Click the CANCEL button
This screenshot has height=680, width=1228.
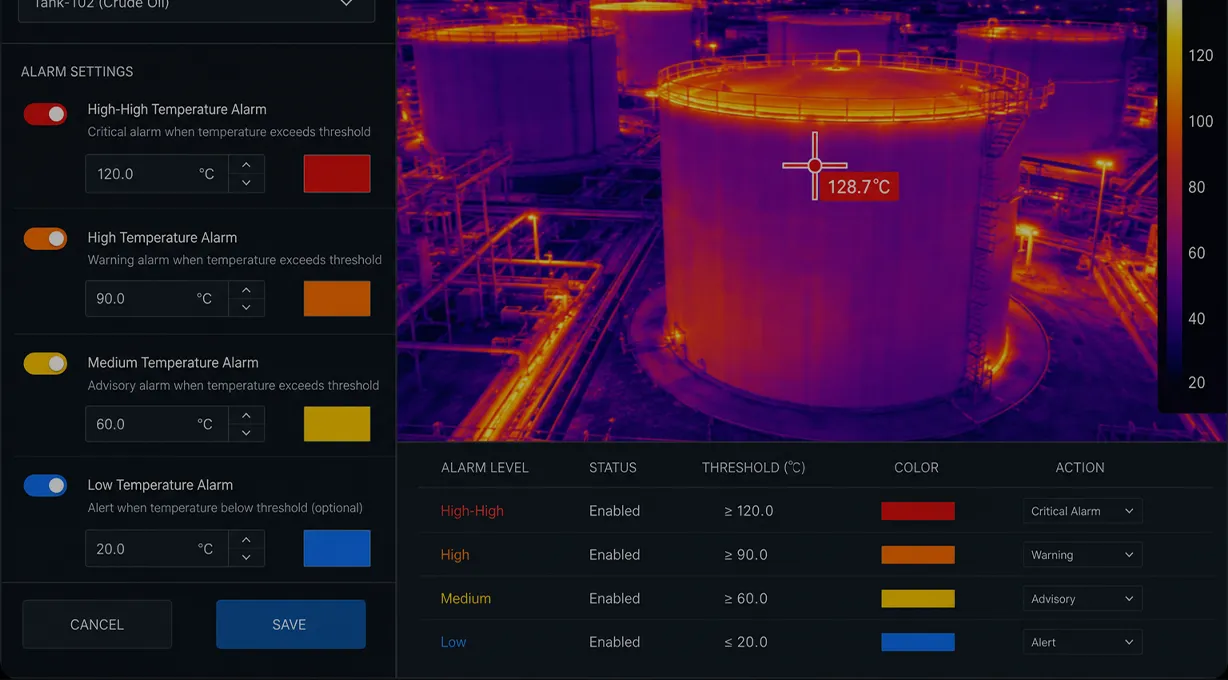pyautogui.click(x=97, y=624)
